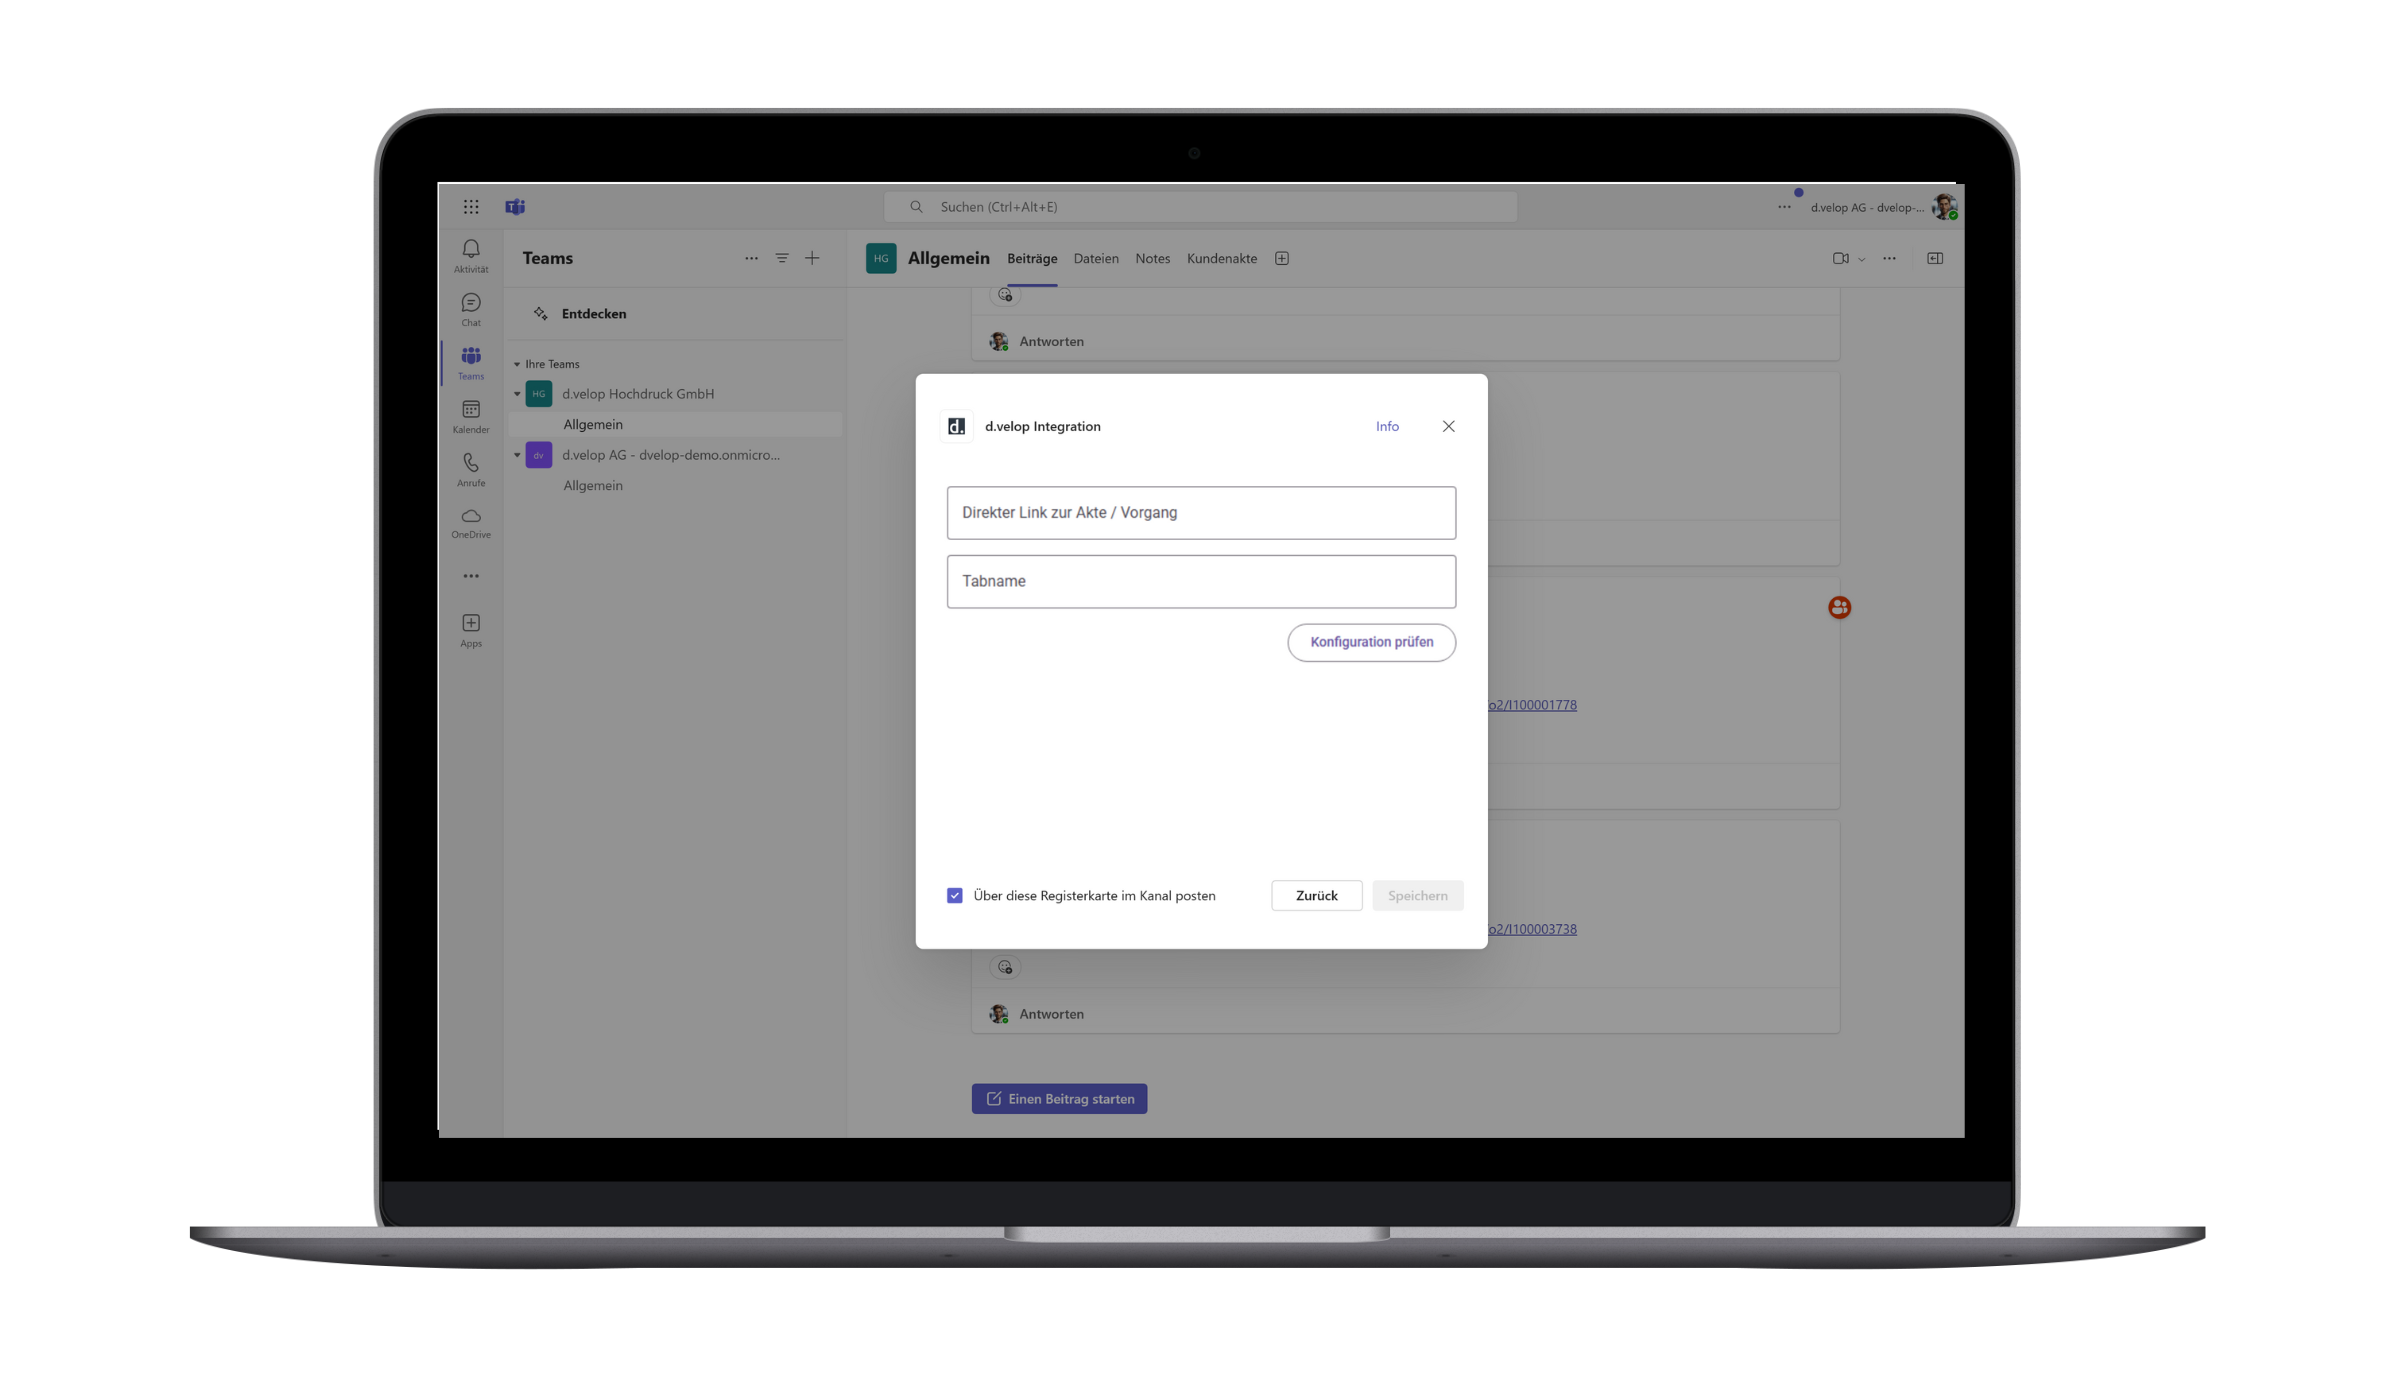Collapse the Ihre Teams section
The image size is (2395, 1377).
point(517,364)
